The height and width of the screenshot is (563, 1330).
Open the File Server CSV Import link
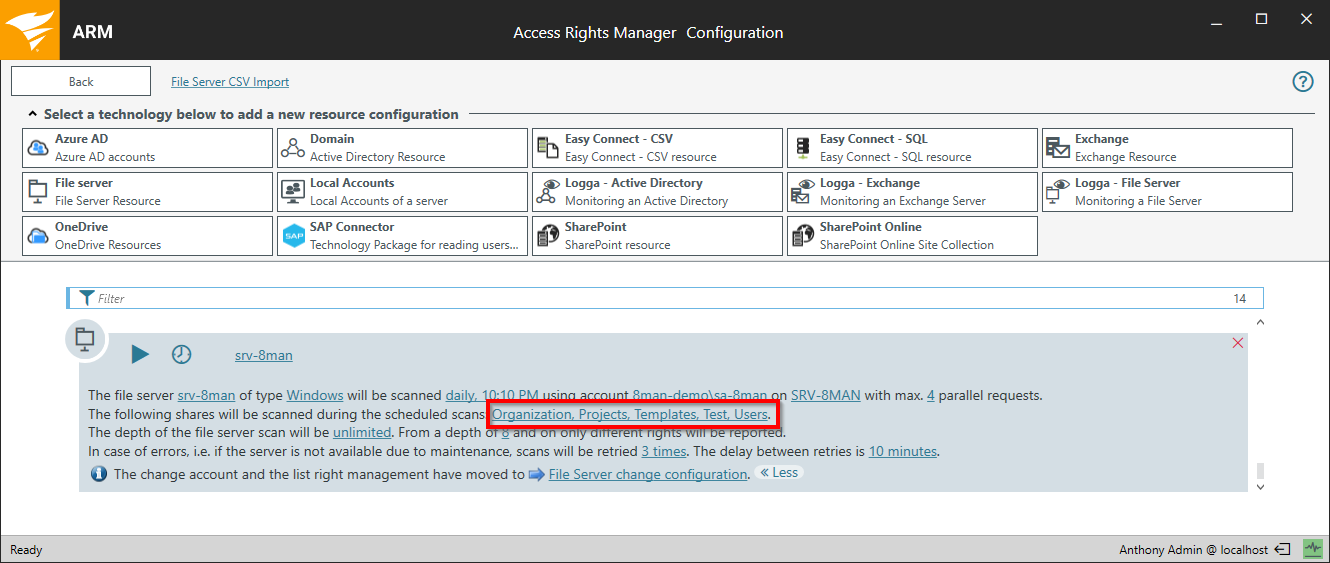[230, 82]
